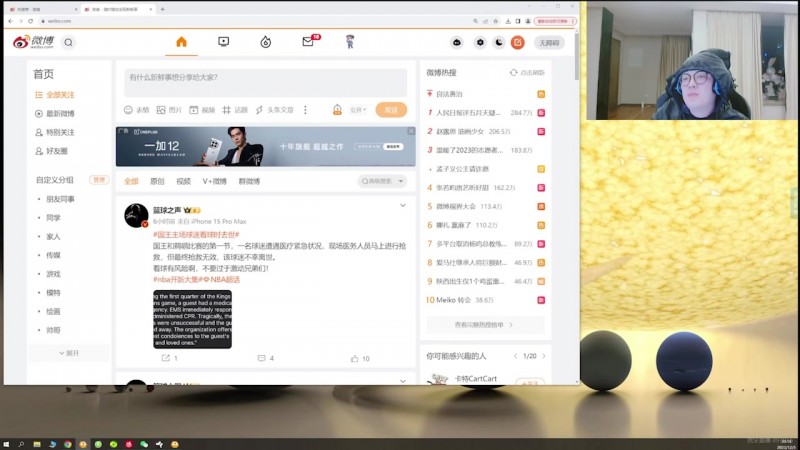800x450 pixels.
Task: Open the 公开 visibility dropdown
Action: [358, 110]
